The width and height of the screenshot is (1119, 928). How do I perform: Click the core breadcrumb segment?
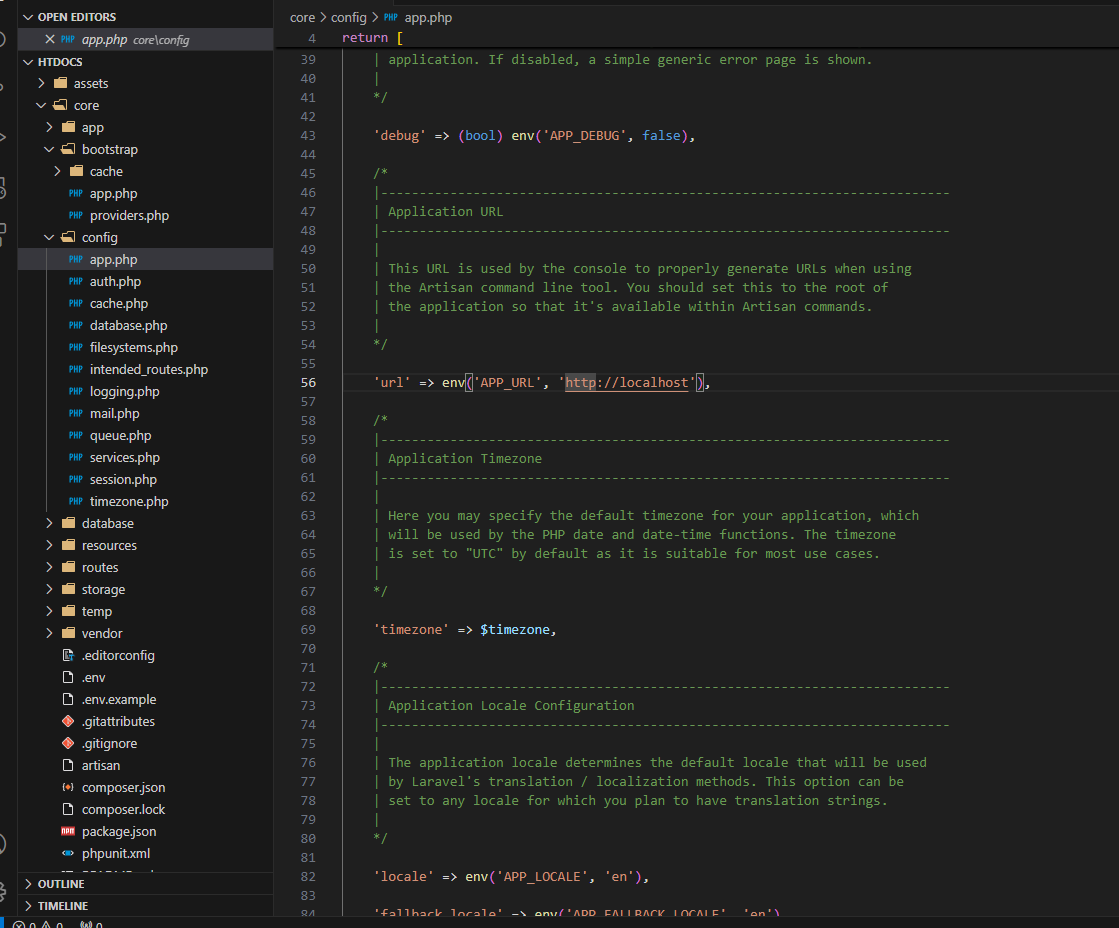pos(303,17)
